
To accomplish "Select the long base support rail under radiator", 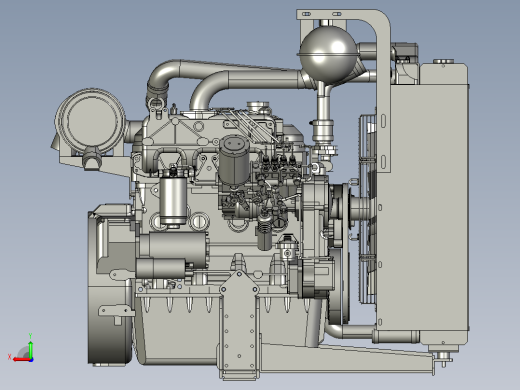I will 347,359.
